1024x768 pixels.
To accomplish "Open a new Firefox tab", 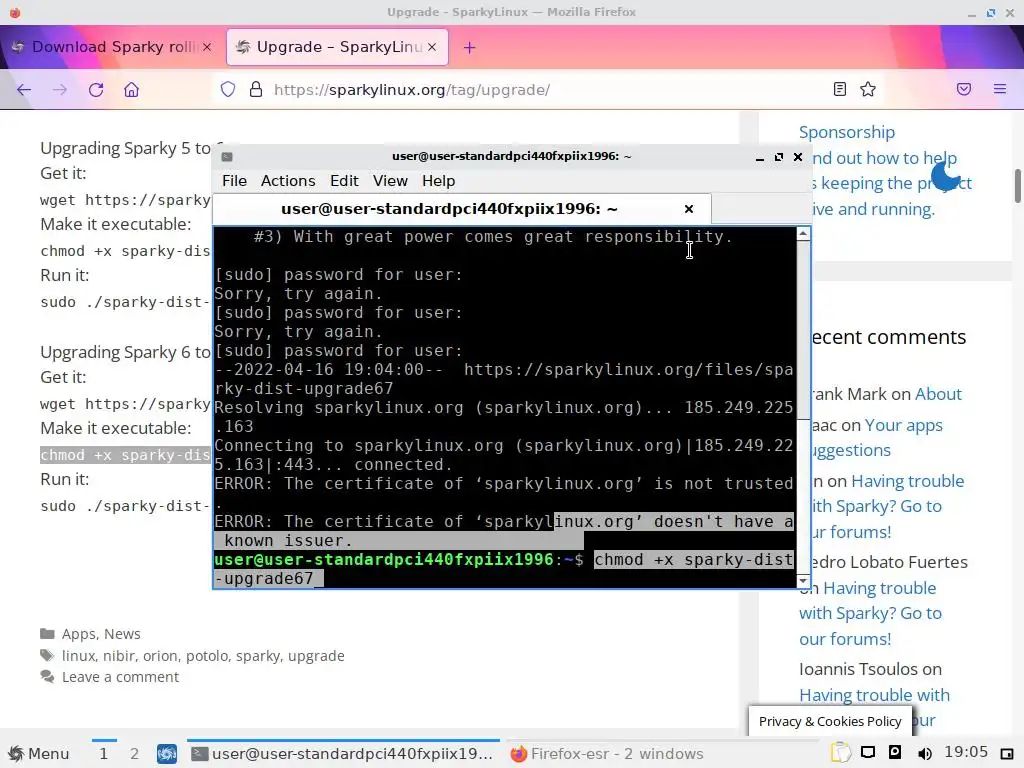I will pos(470,47).
